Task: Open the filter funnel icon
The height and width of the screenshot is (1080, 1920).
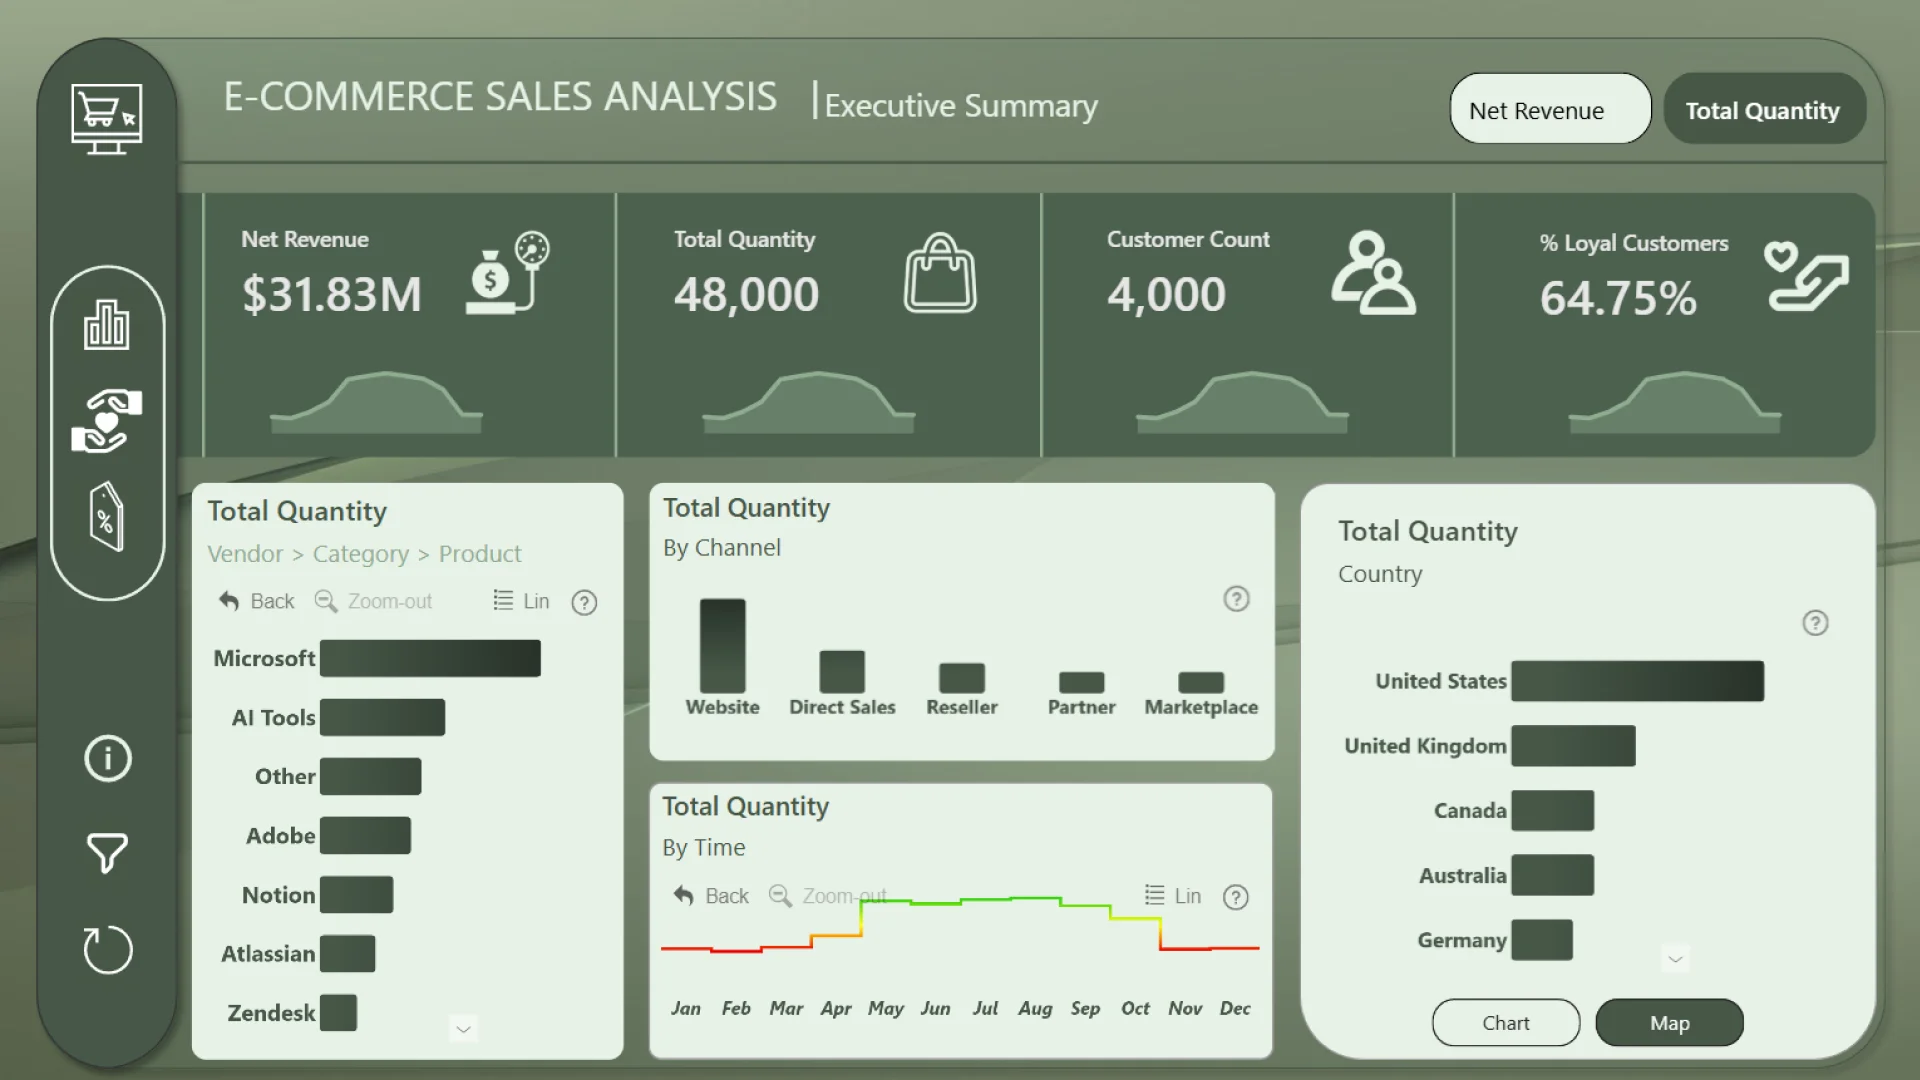Action: [x=107, y=853]
